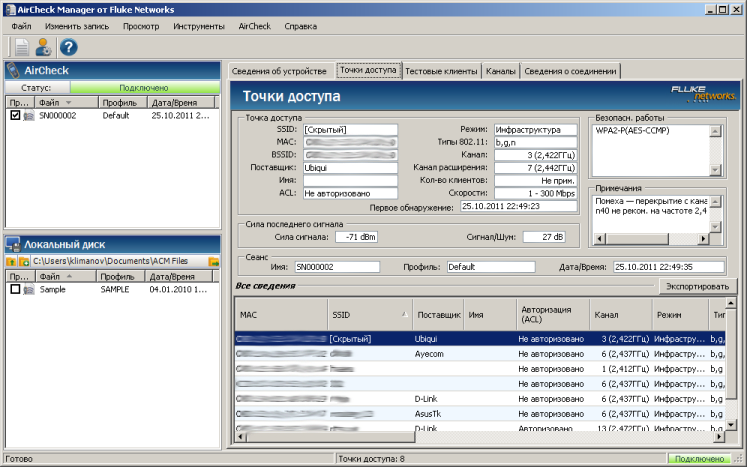Open the Изменить запись menu
Image resolution: width=747 pixels, height=467 pixels.
tap(77, 26)
